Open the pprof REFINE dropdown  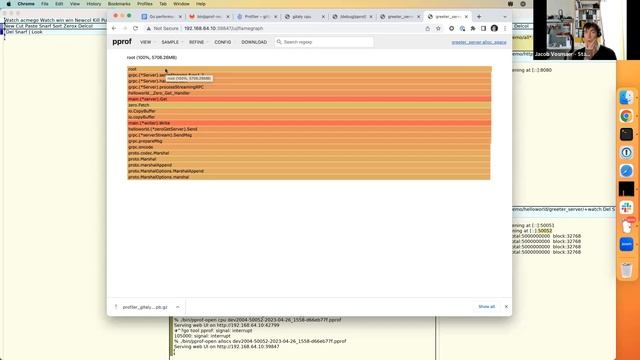point(198,42)
